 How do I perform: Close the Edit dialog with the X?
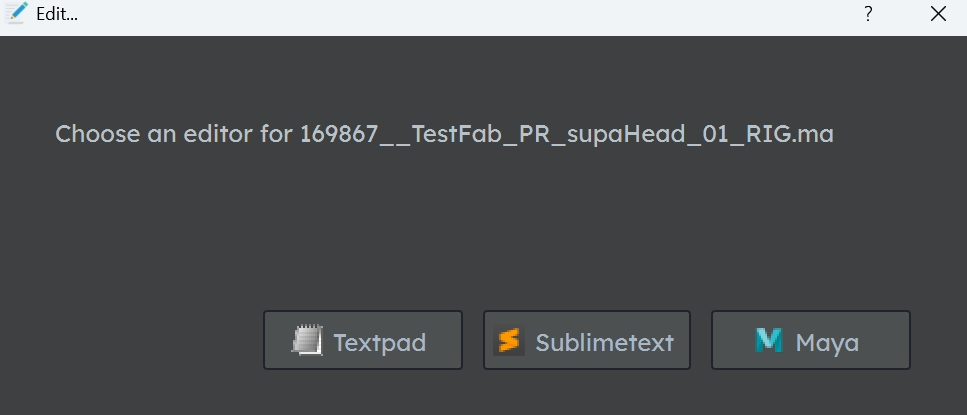(938, 14)
